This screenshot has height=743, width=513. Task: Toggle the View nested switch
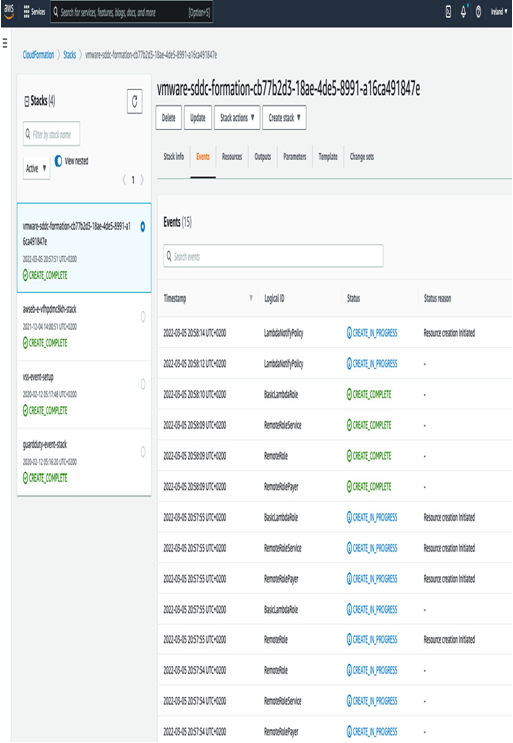(58, 161)
